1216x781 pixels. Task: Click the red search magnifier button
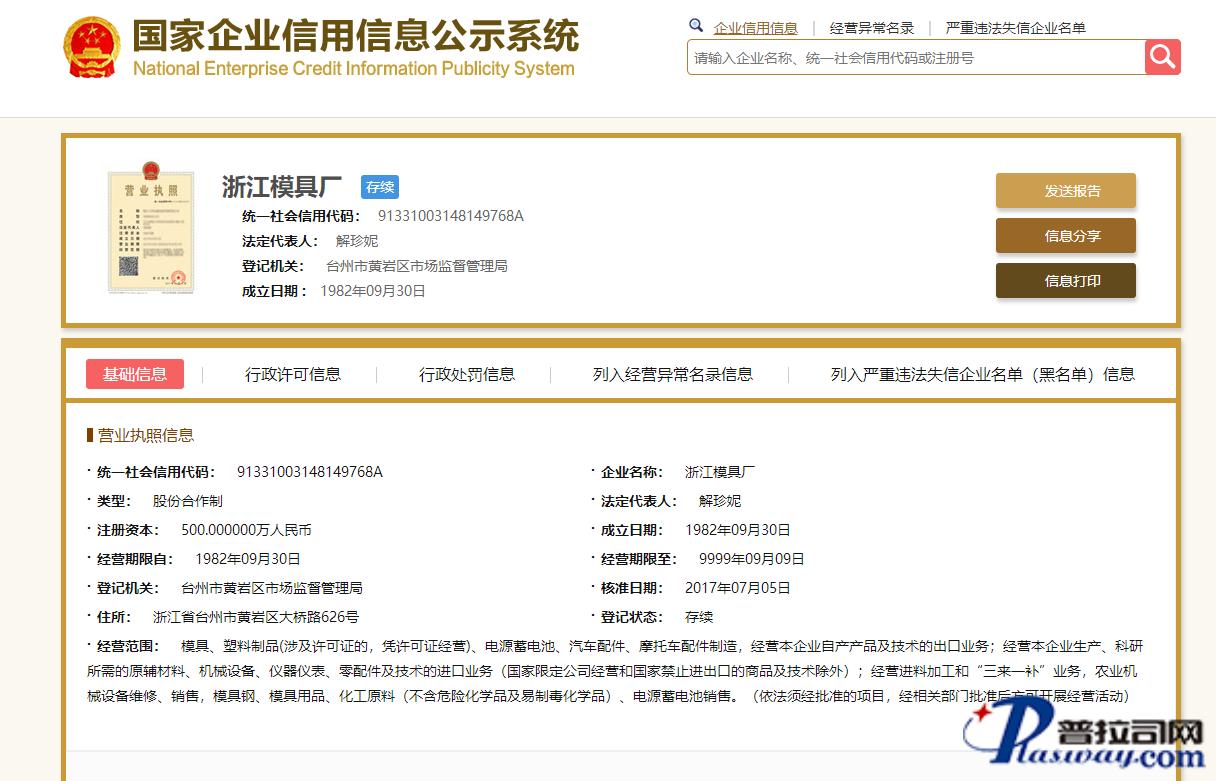pyautogui.click(x=1162, y=57)
